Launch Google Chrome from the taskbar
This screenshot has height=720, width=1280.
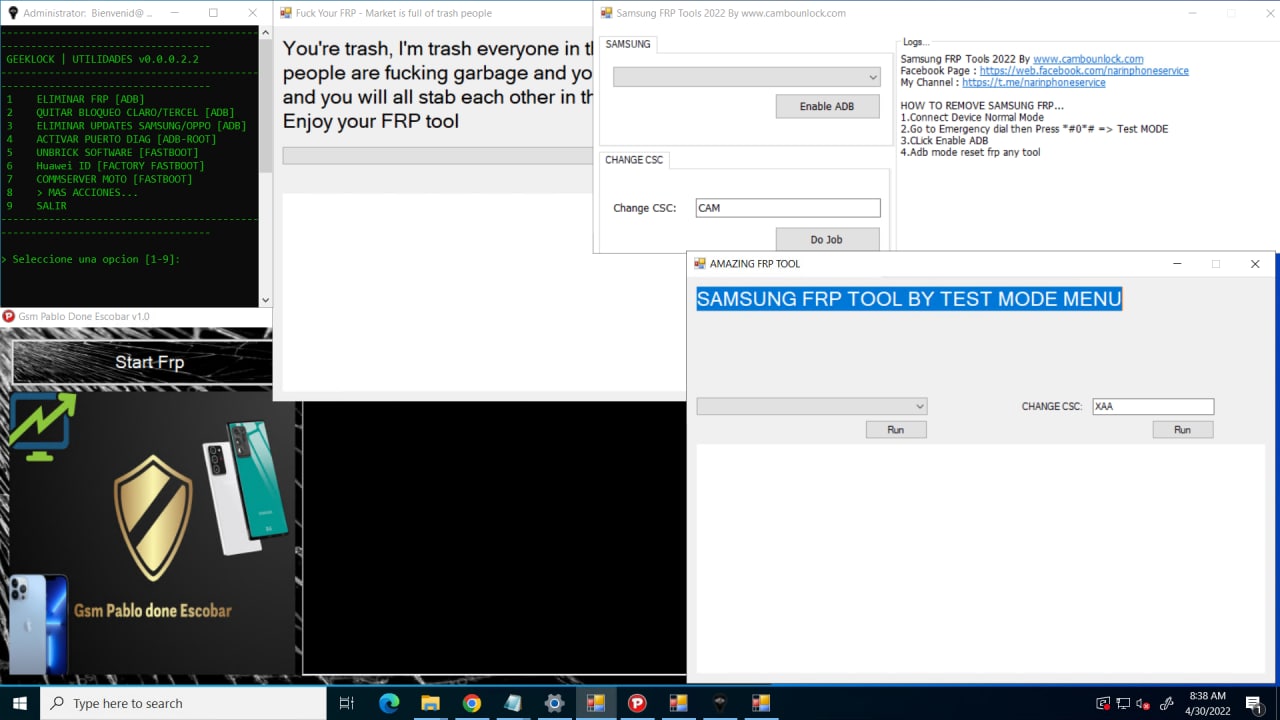472,703
